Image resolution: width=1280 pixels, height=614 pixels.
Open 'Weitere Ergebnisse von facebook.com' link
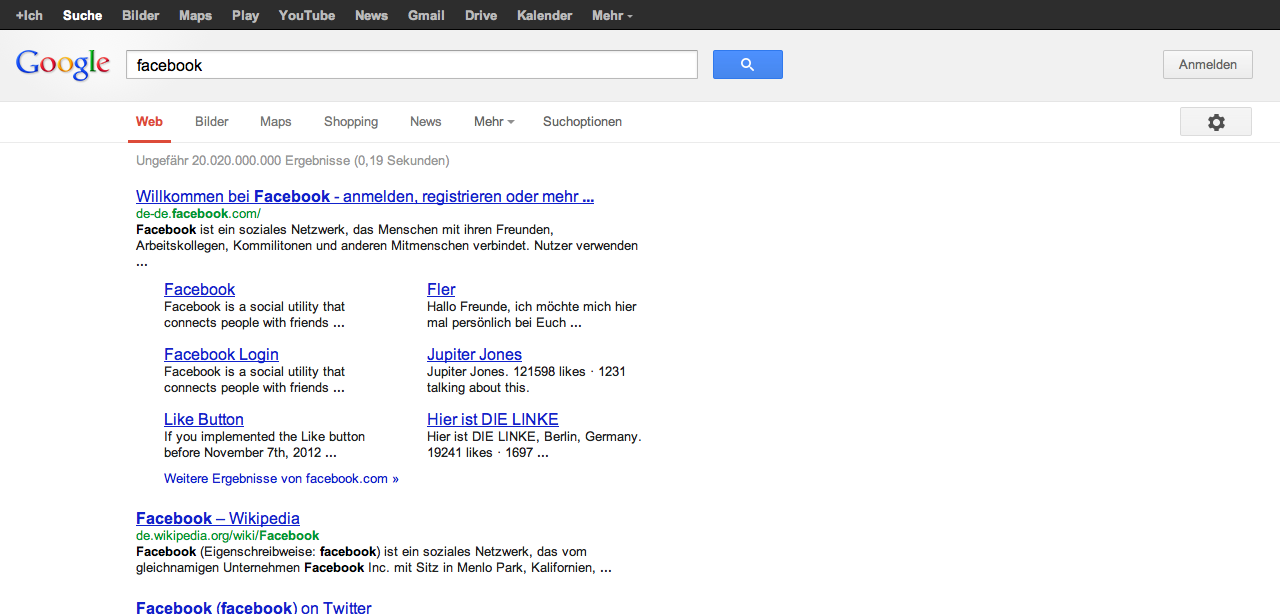pyautogui.click(x=281, y=479)
